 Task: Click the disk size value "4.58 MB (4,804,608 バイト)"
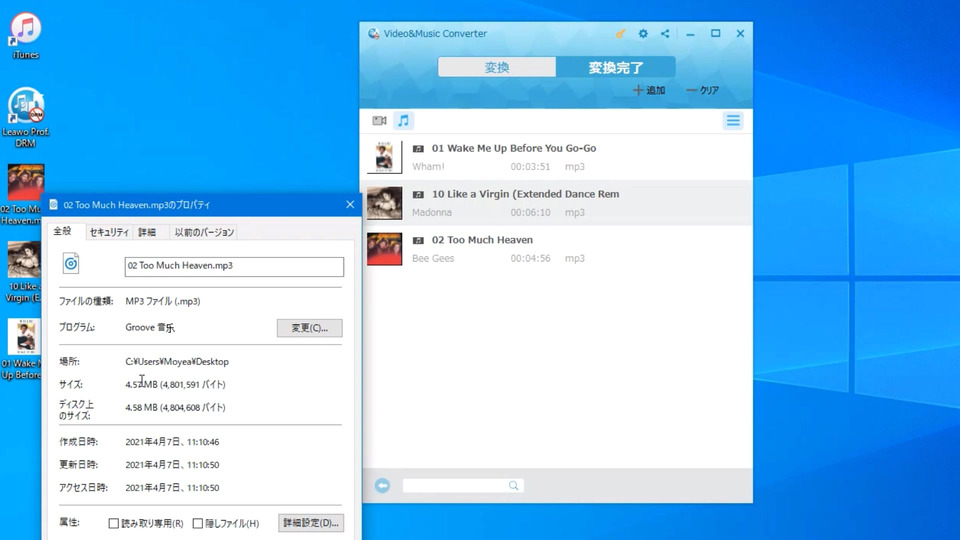click(175, 407)
